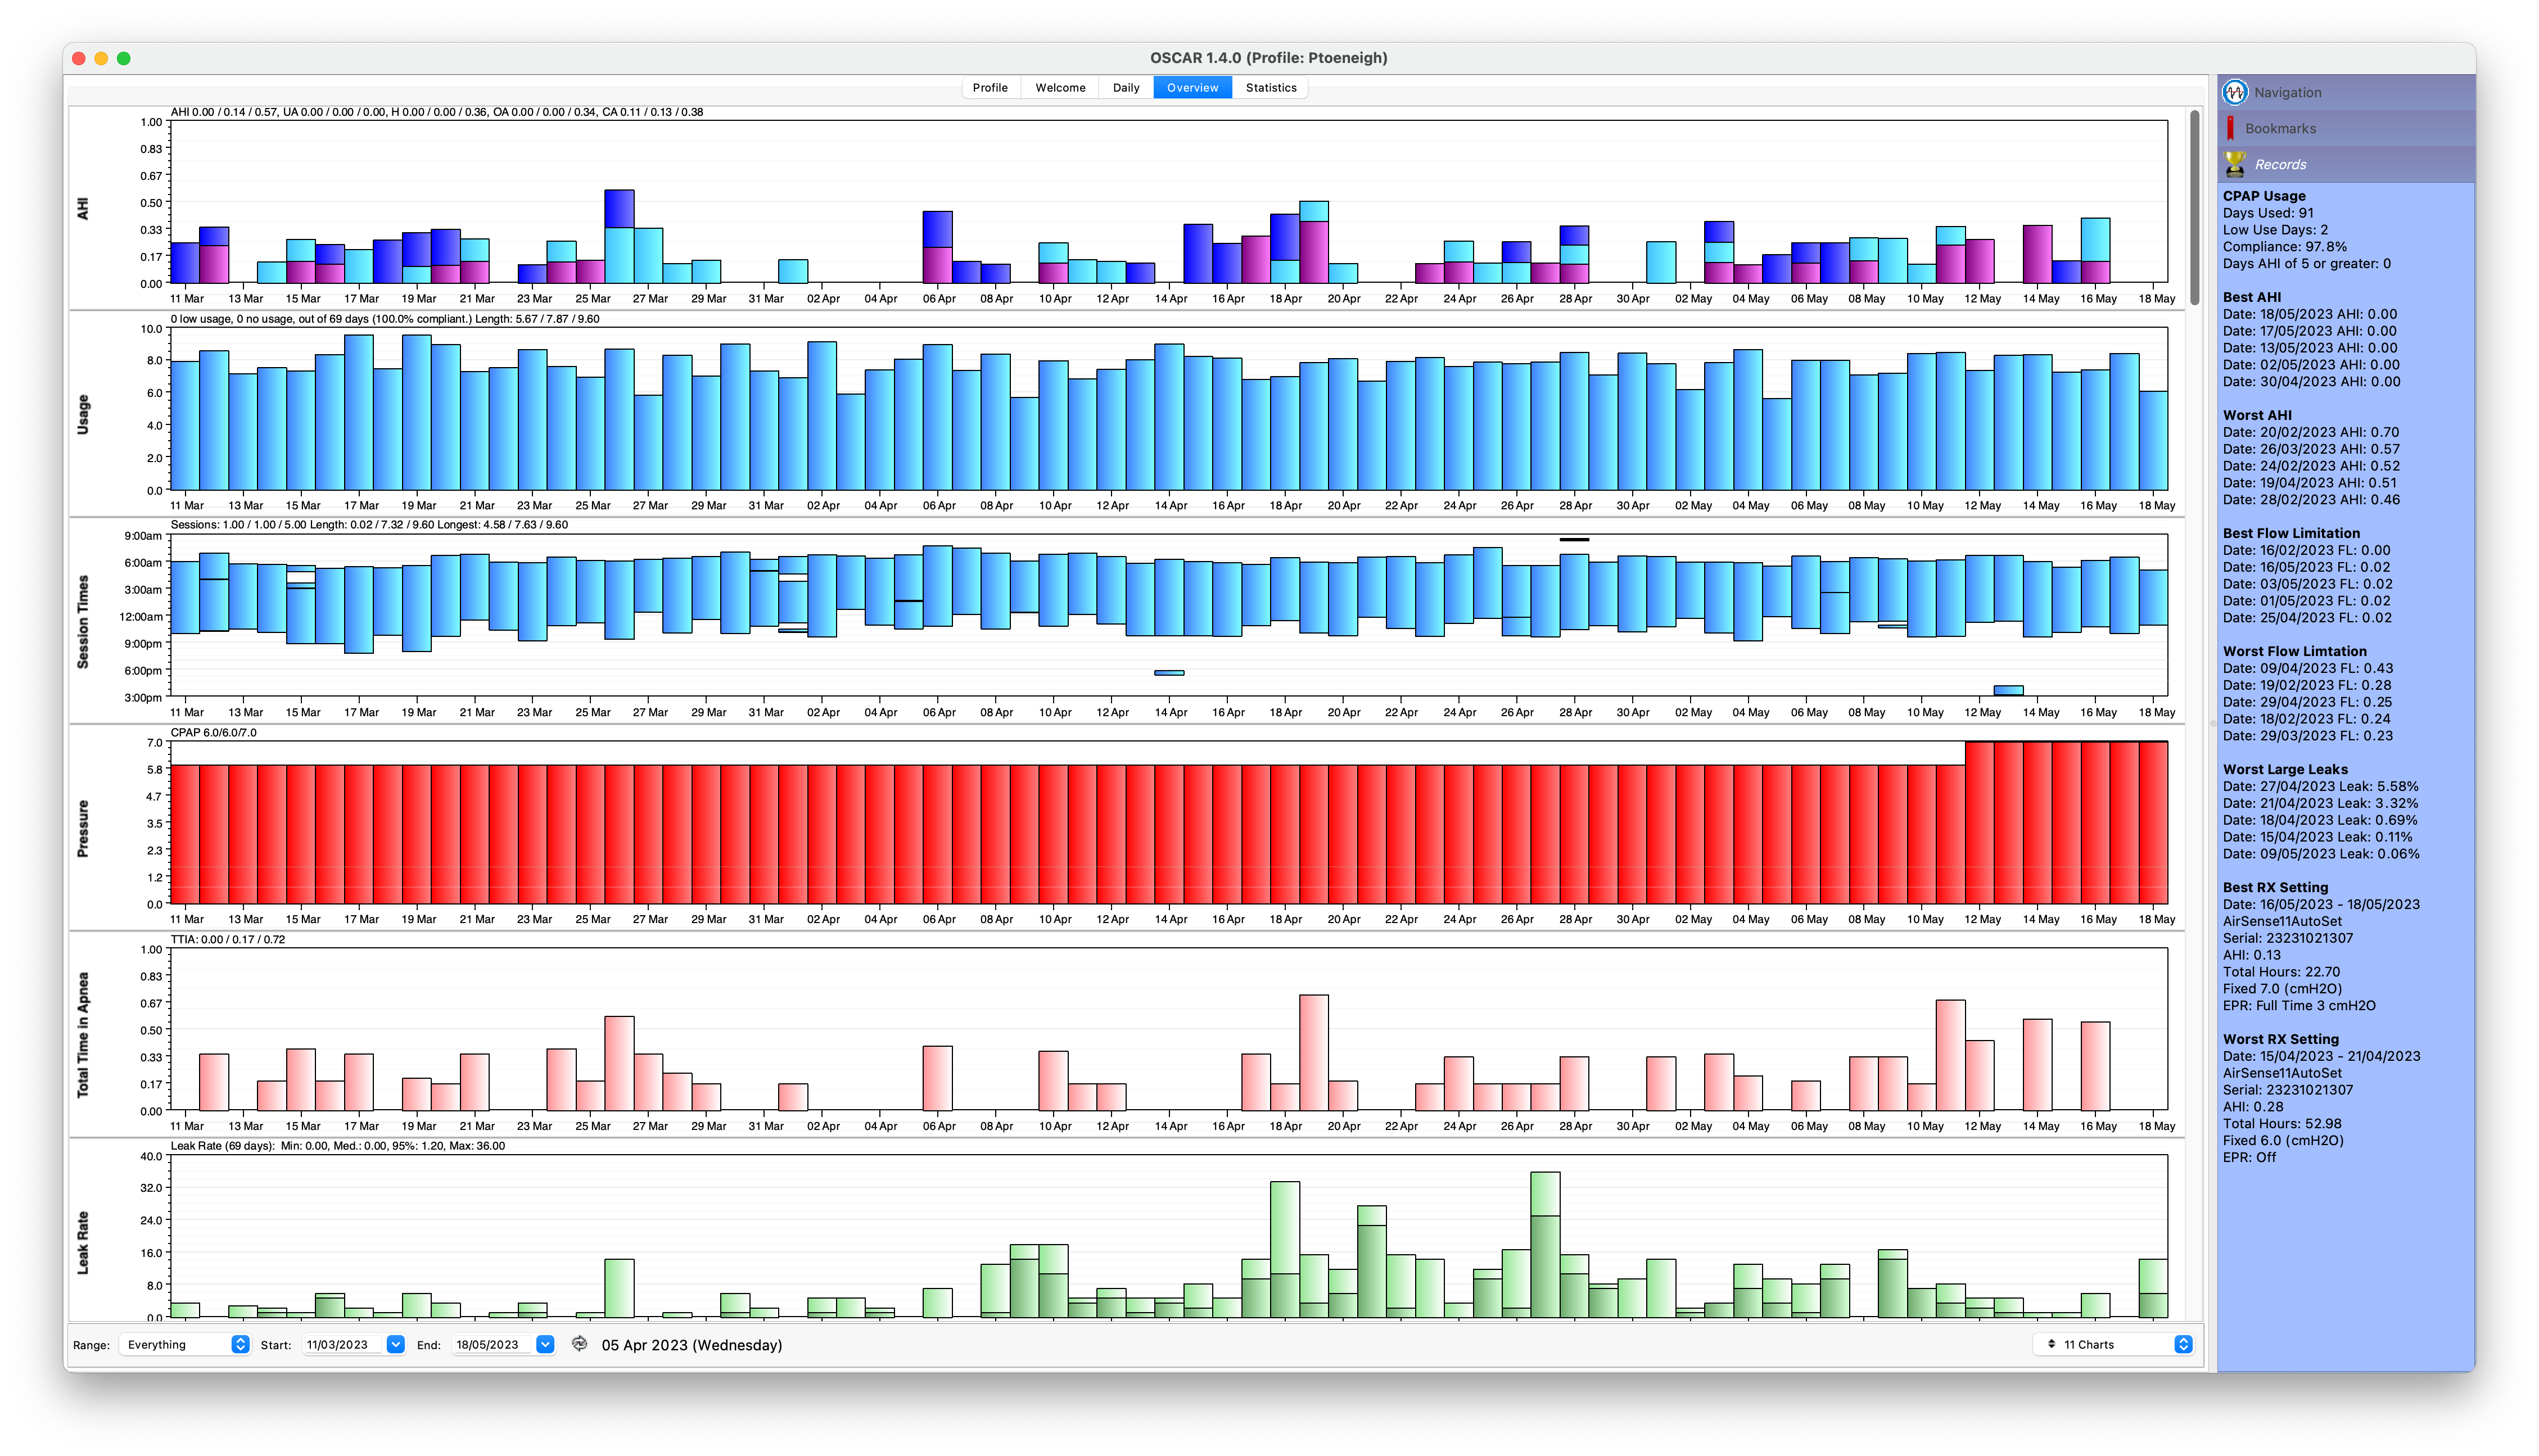
Task: Click the yellow minimize window button
Action: point(101,58)
